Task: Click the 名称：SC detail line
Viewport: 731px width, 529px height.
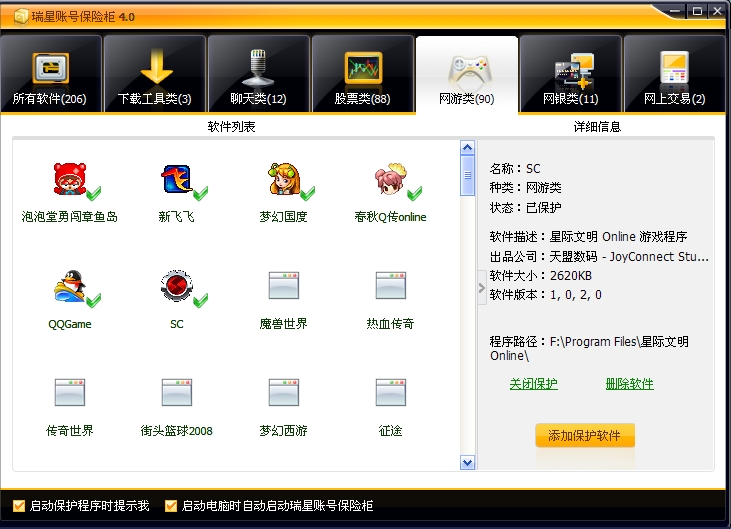Action: tap(515, 169)
